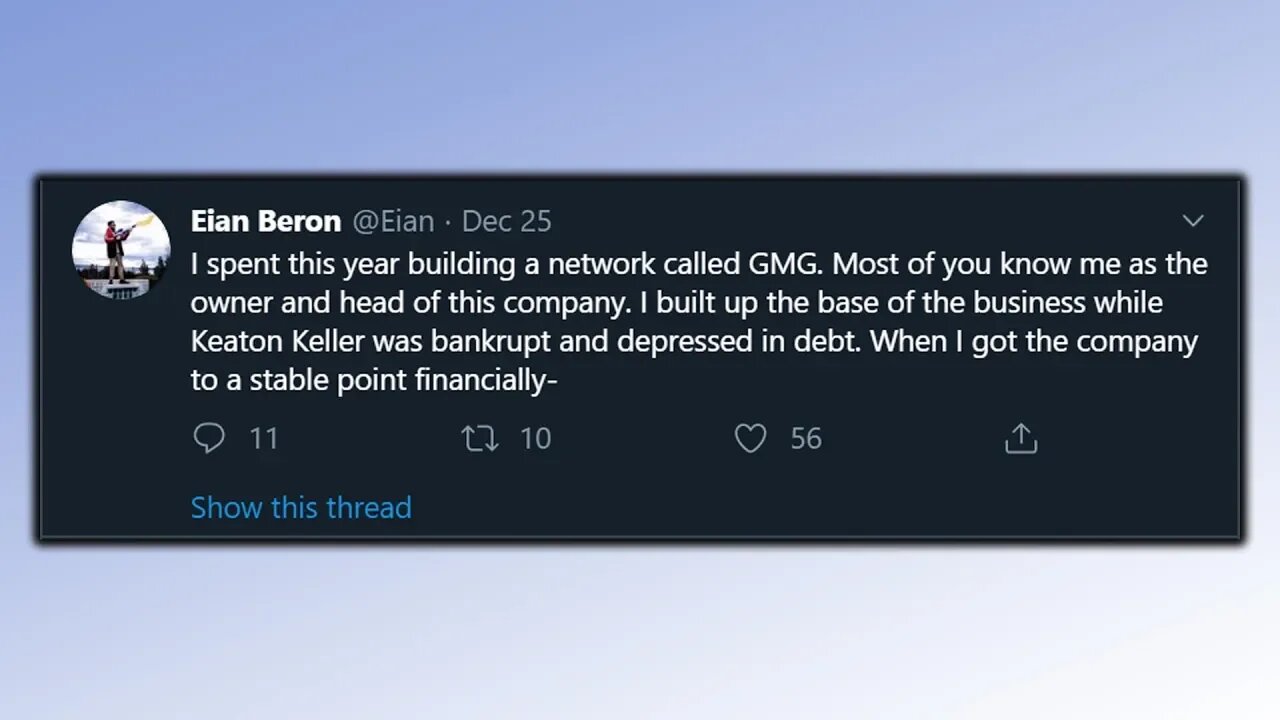The image size is (1280, 720).
Task: Open Eian Beron's profile picture
Action: click(121, 249)
